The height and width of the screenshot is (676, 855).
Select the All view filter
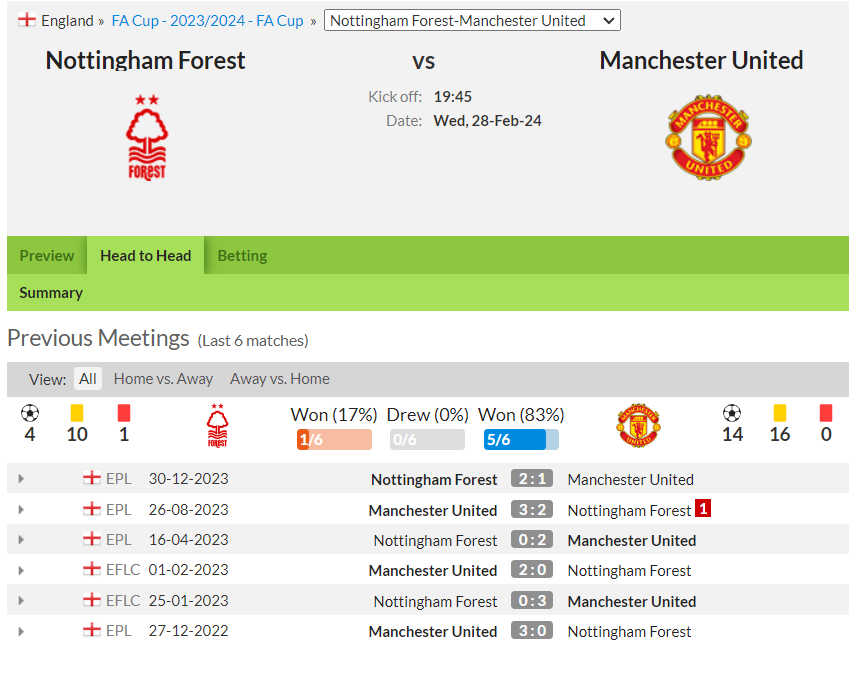tap(88, 379)
